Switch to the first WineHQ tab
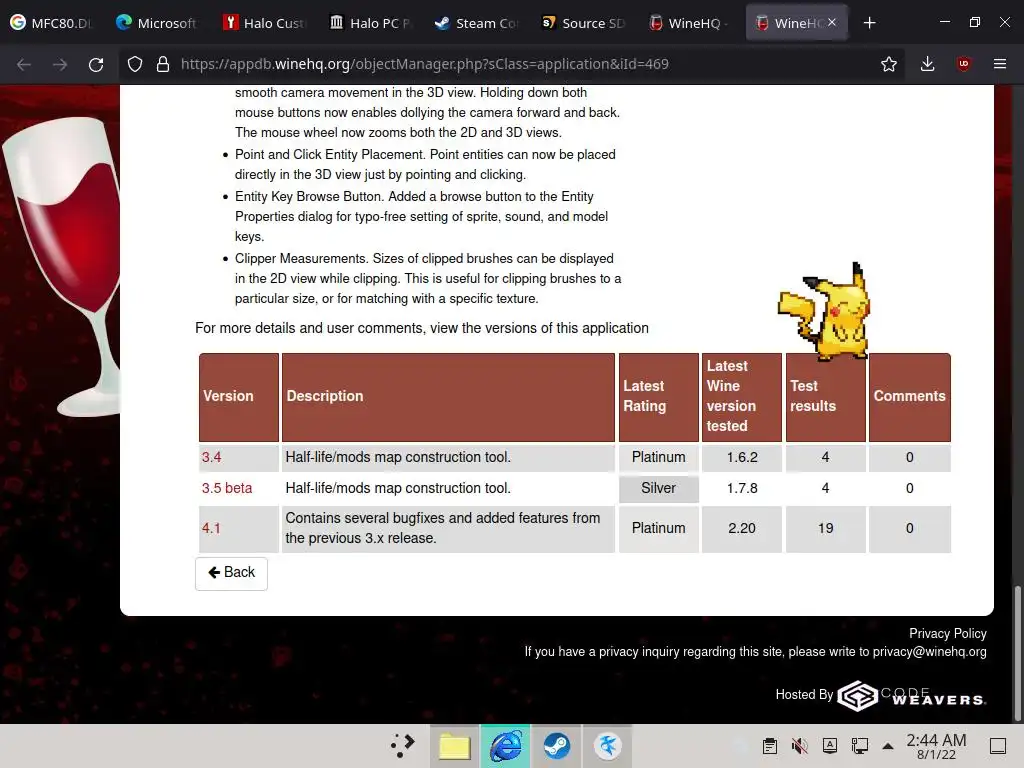The image size is (1024, 768). tap(689, 23)
